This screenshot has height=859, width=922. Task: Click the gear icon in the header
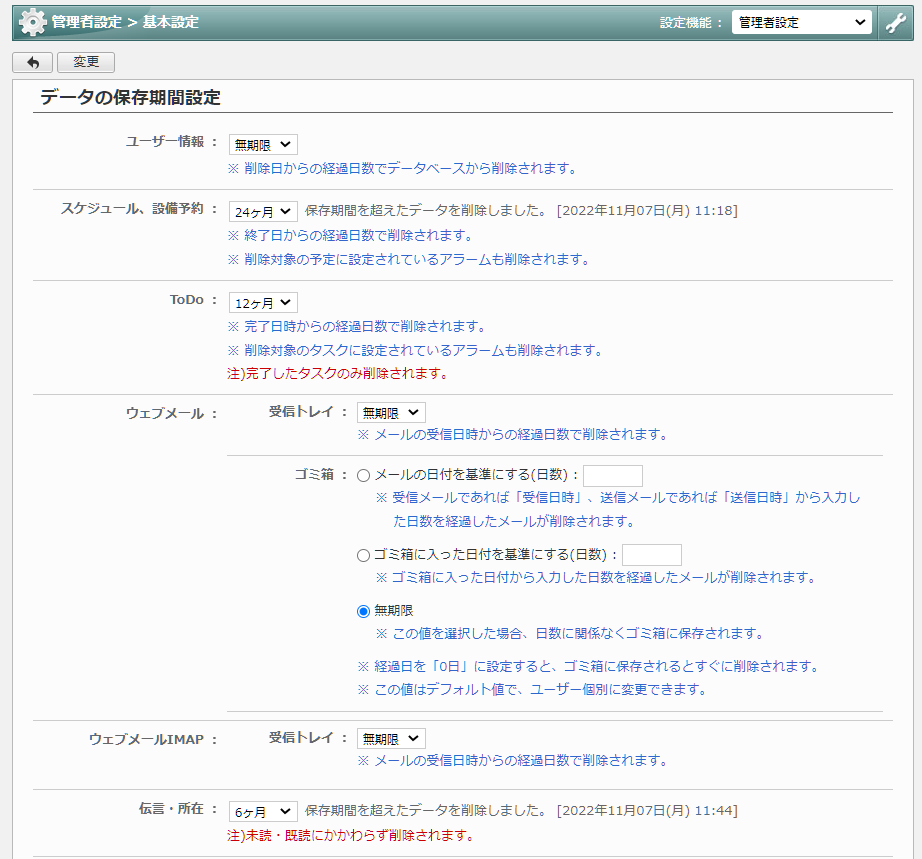[33, 22]
